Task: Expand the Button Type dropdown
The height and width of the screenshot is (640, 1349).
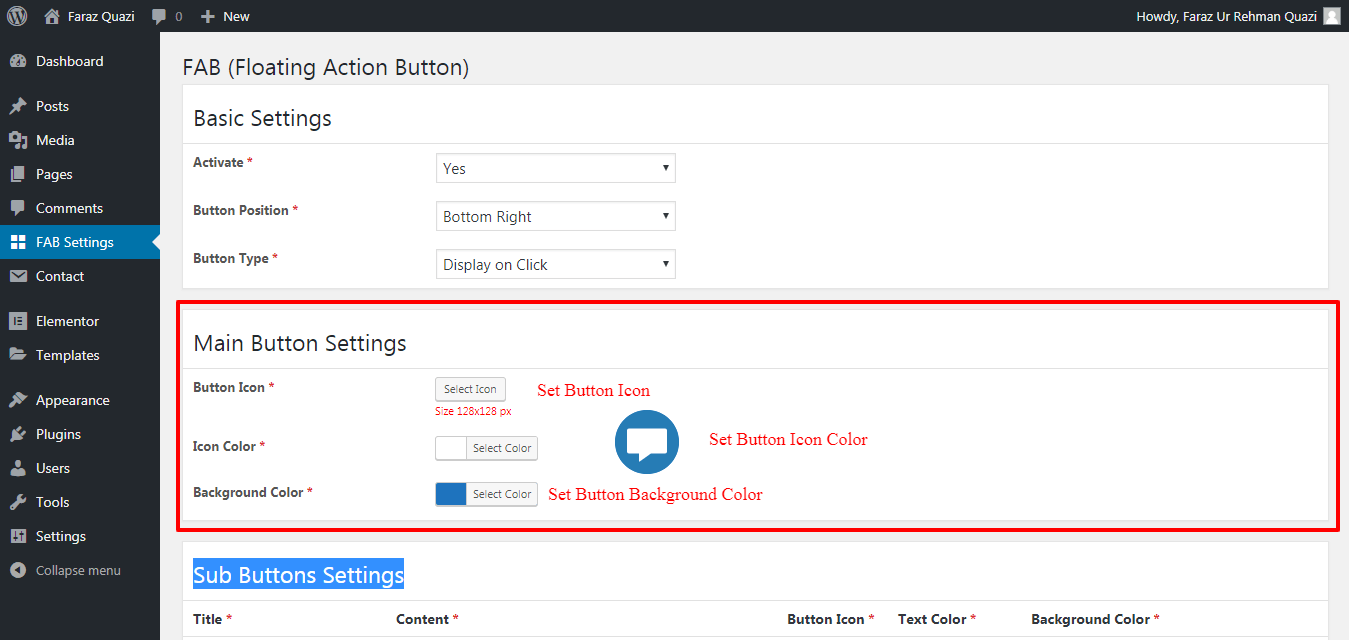Action: (555, 265)
